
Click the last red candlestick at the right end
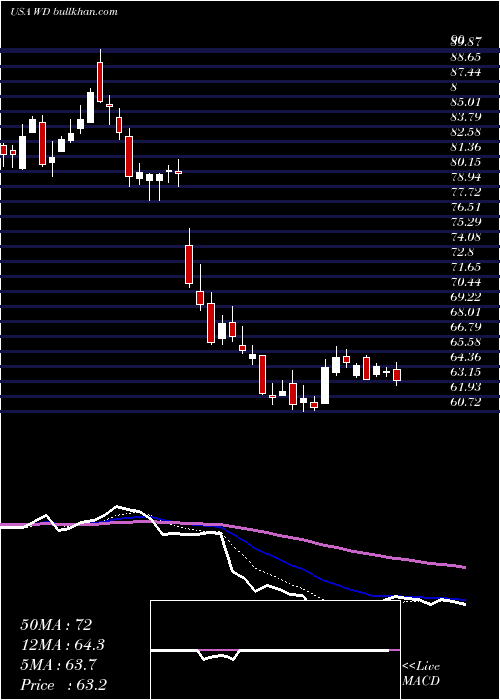pyautogui.click(x=397, y=375)
